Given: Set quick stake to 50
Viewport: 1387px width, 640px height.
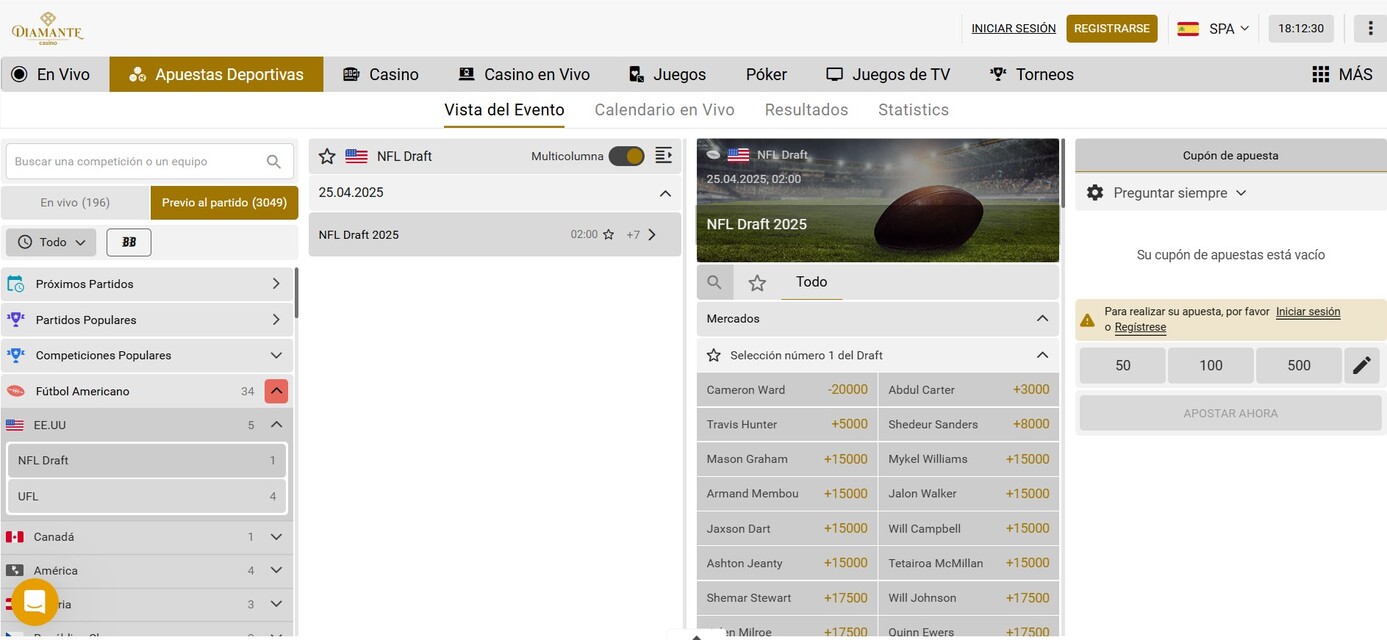Looking at the screenshot, I should pyautogui.click(x=1122, y=366).
